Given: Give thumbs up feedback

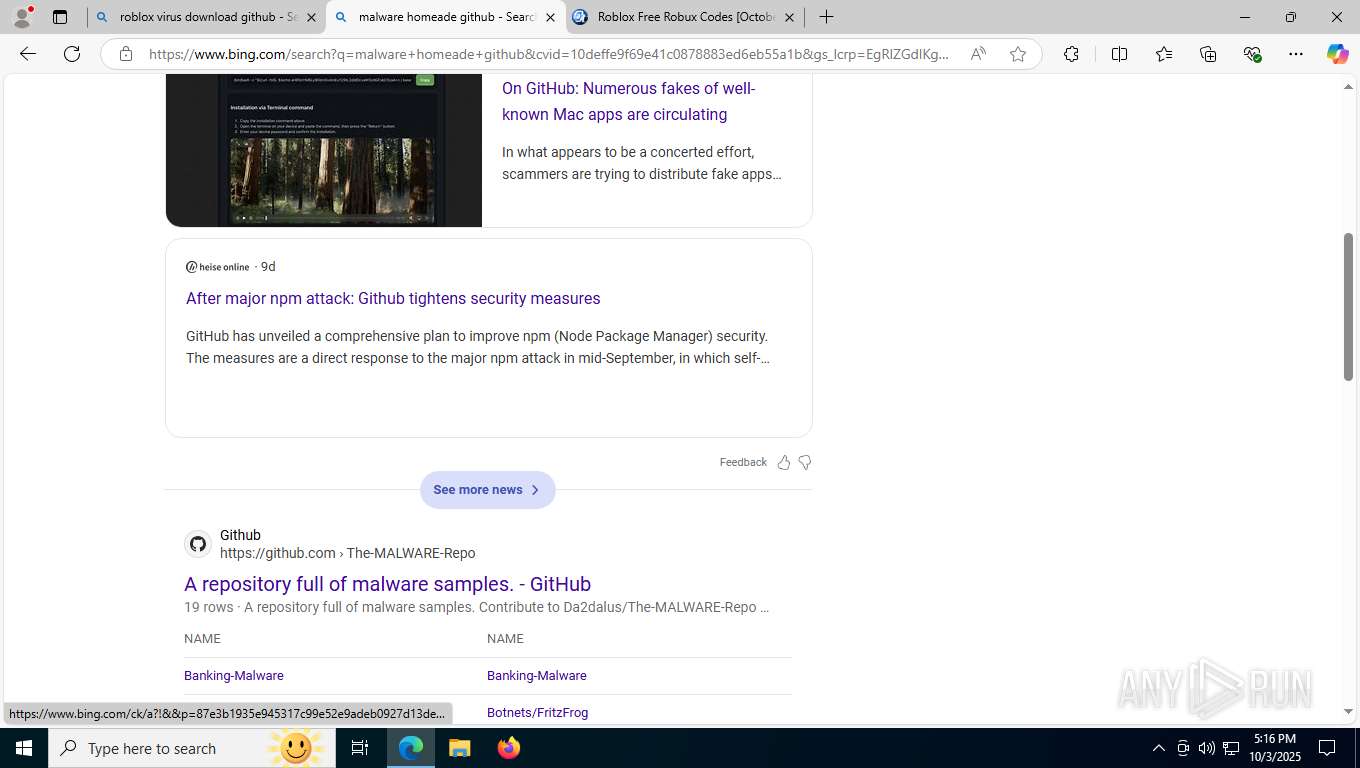Looking at the screenshot, I should click(784, 462).
